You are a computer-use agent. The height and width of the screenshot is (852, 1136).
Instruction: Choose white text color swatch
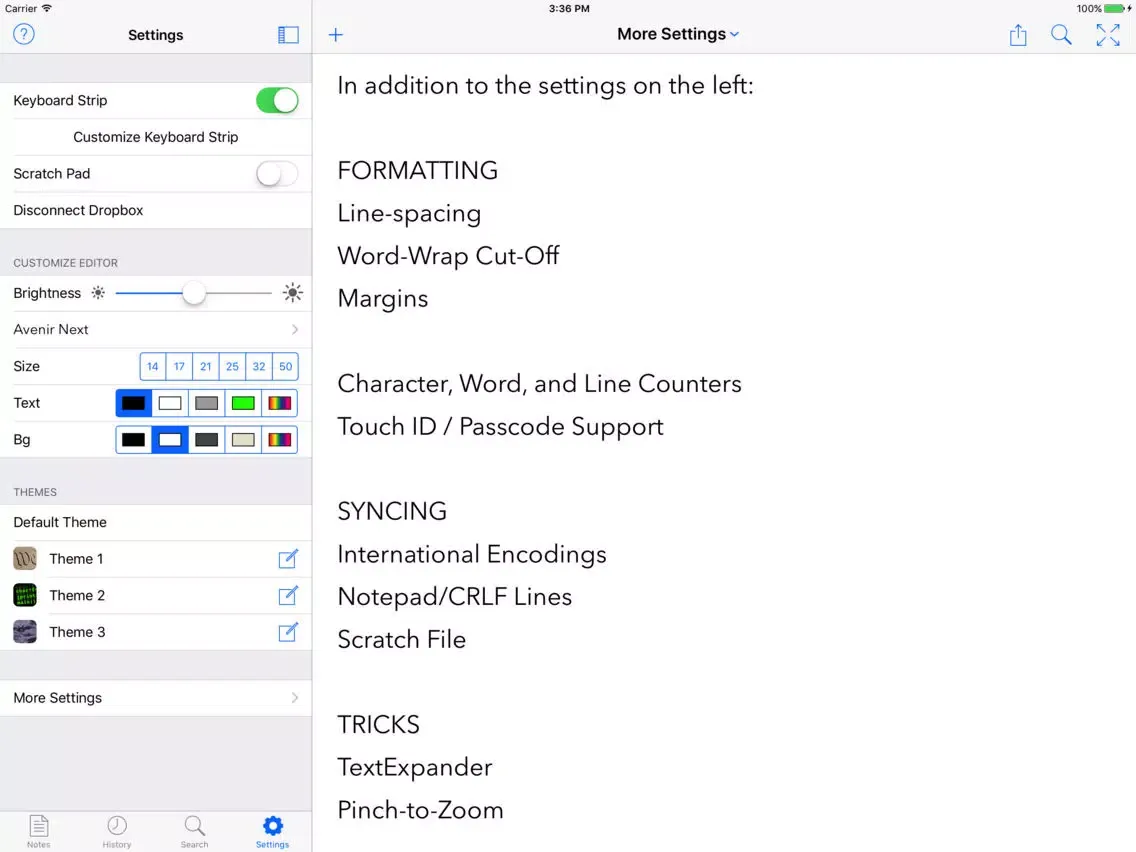point(170,403)
